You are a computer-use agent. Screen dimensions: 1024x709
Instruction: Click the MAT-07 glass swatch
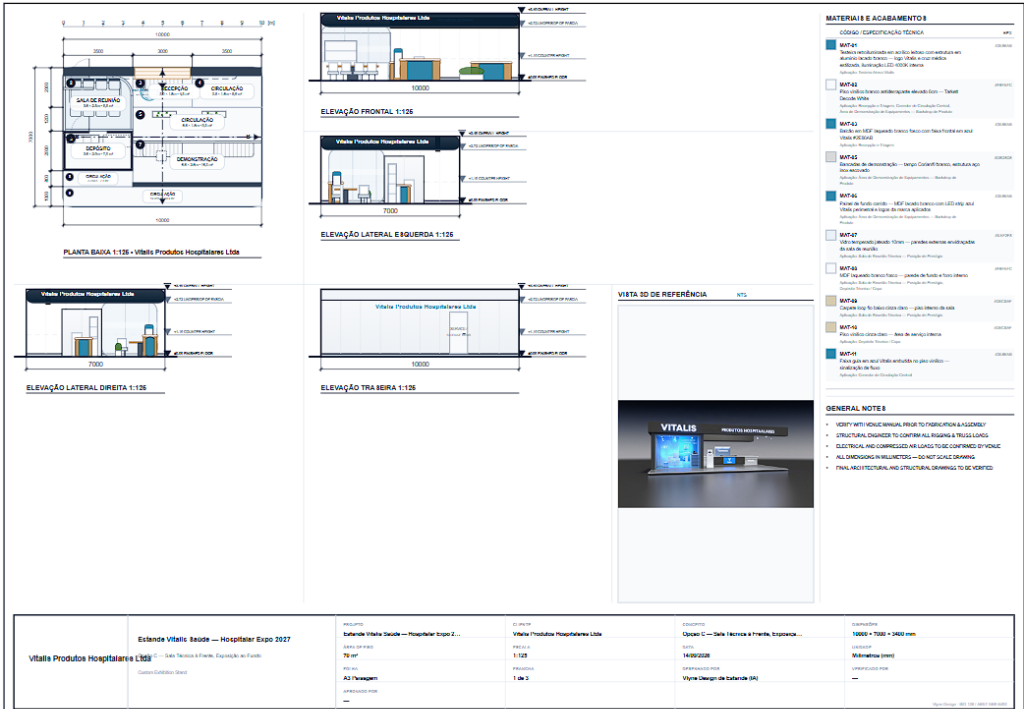(831, 235)
